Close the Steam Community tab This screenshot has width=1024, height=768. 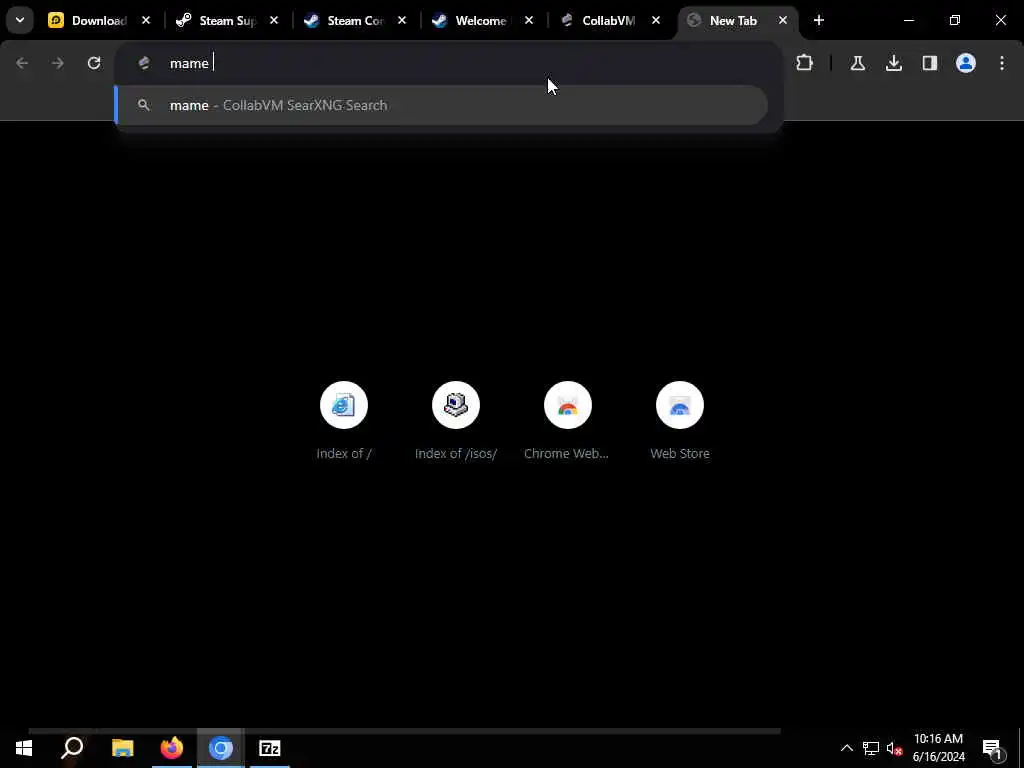click(x=402, y=20)
